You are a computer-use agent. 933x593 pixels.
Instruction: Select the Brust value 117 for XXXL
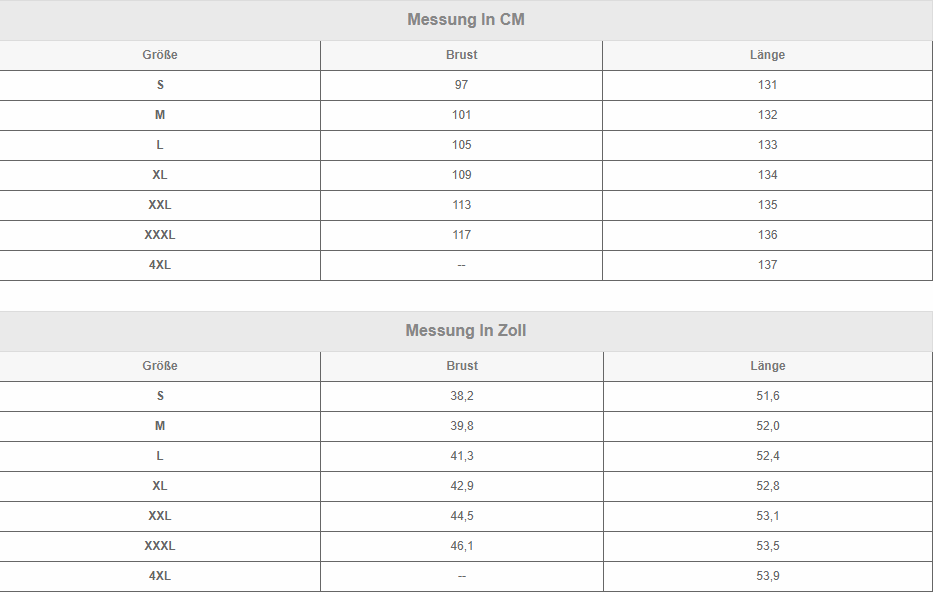[461, 235]
